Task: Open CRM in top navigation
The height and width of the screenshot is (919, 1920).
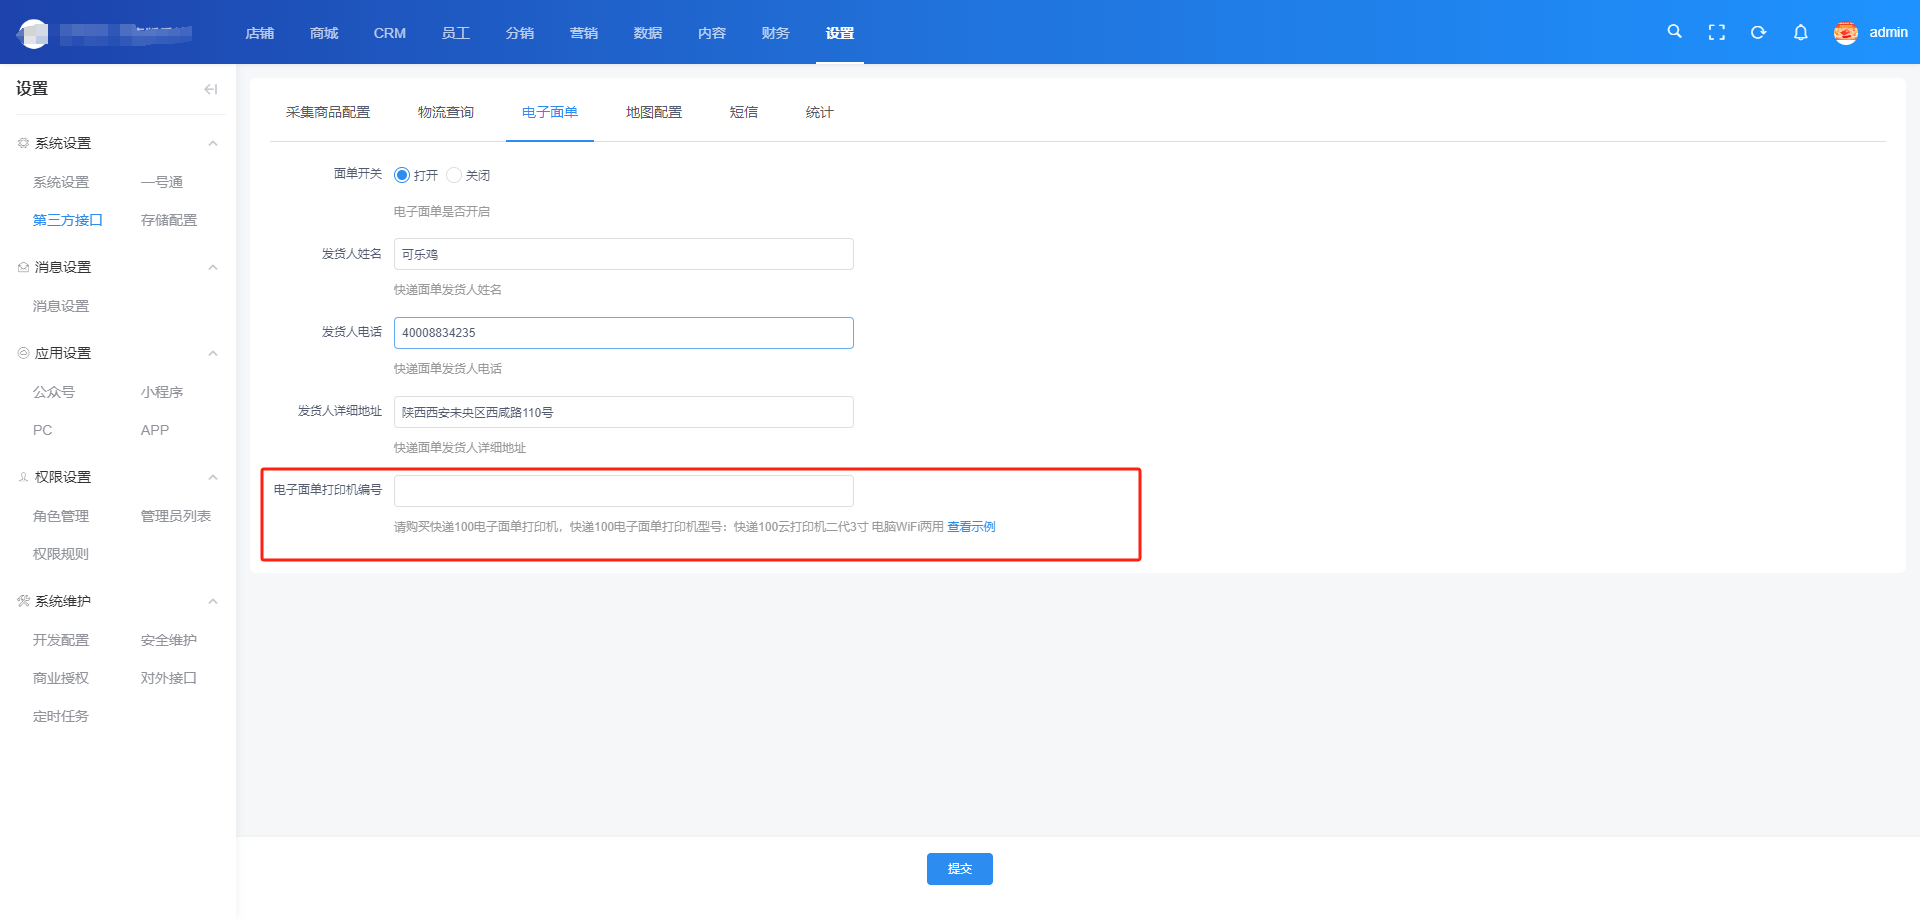Action: pyautogui.click(x=390, y=33)
